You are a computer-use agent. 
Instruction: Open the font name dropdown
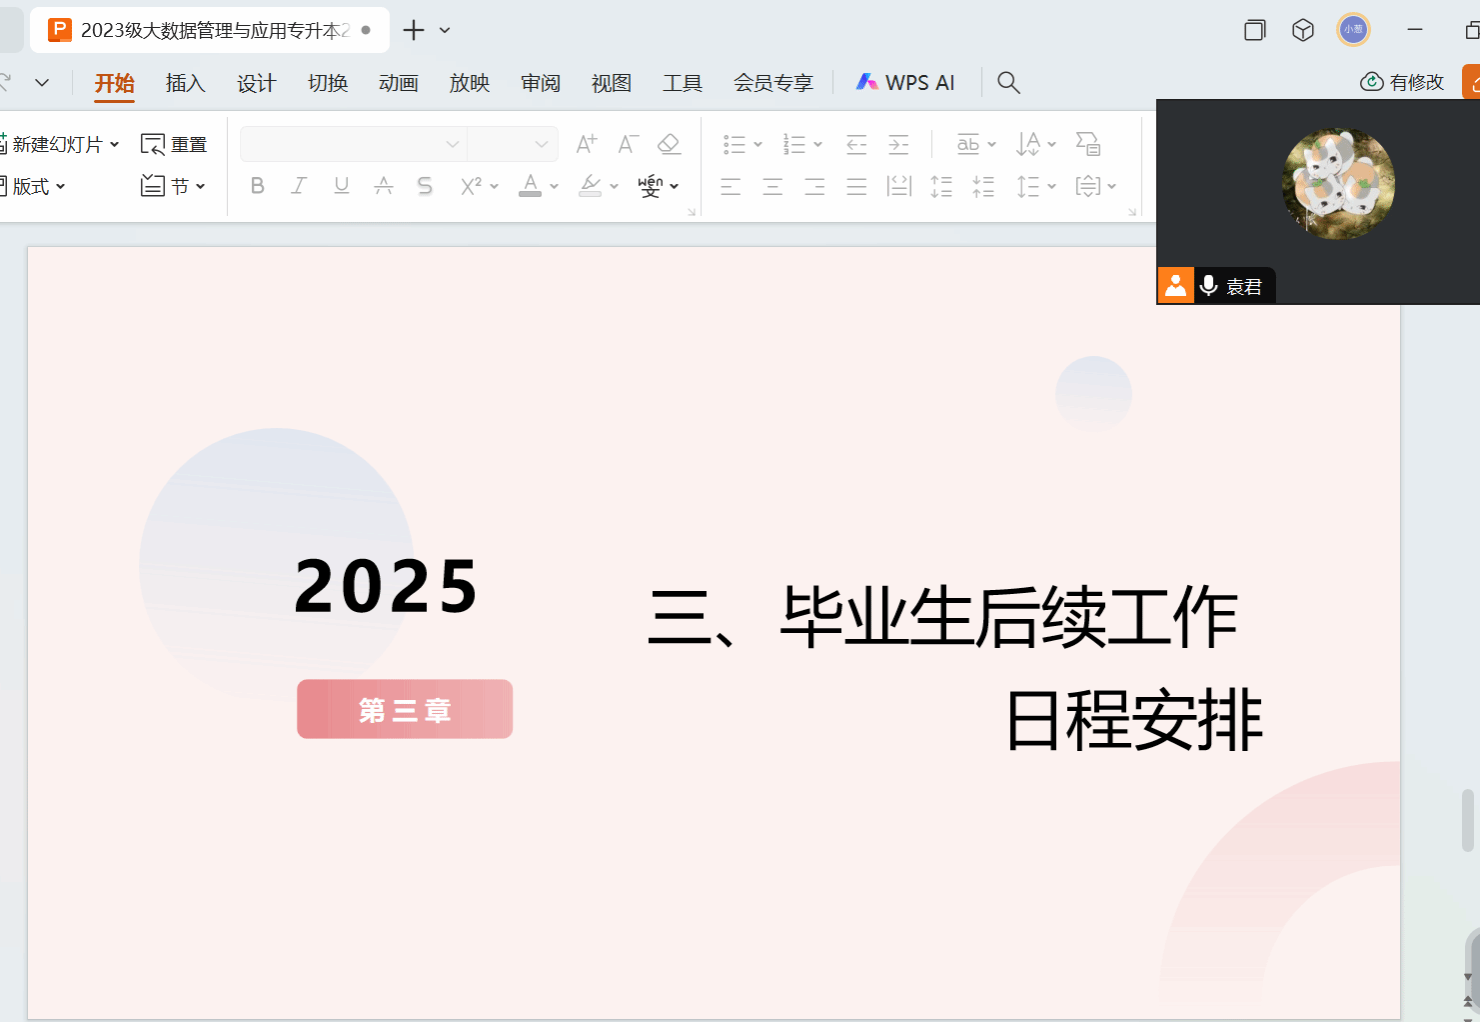coord(452,144)
